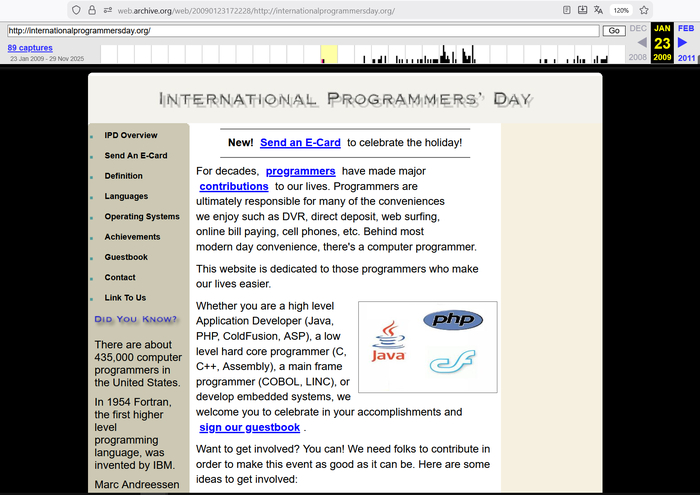
Task: Bookmark this page with star icon
Action: (642, 10)
